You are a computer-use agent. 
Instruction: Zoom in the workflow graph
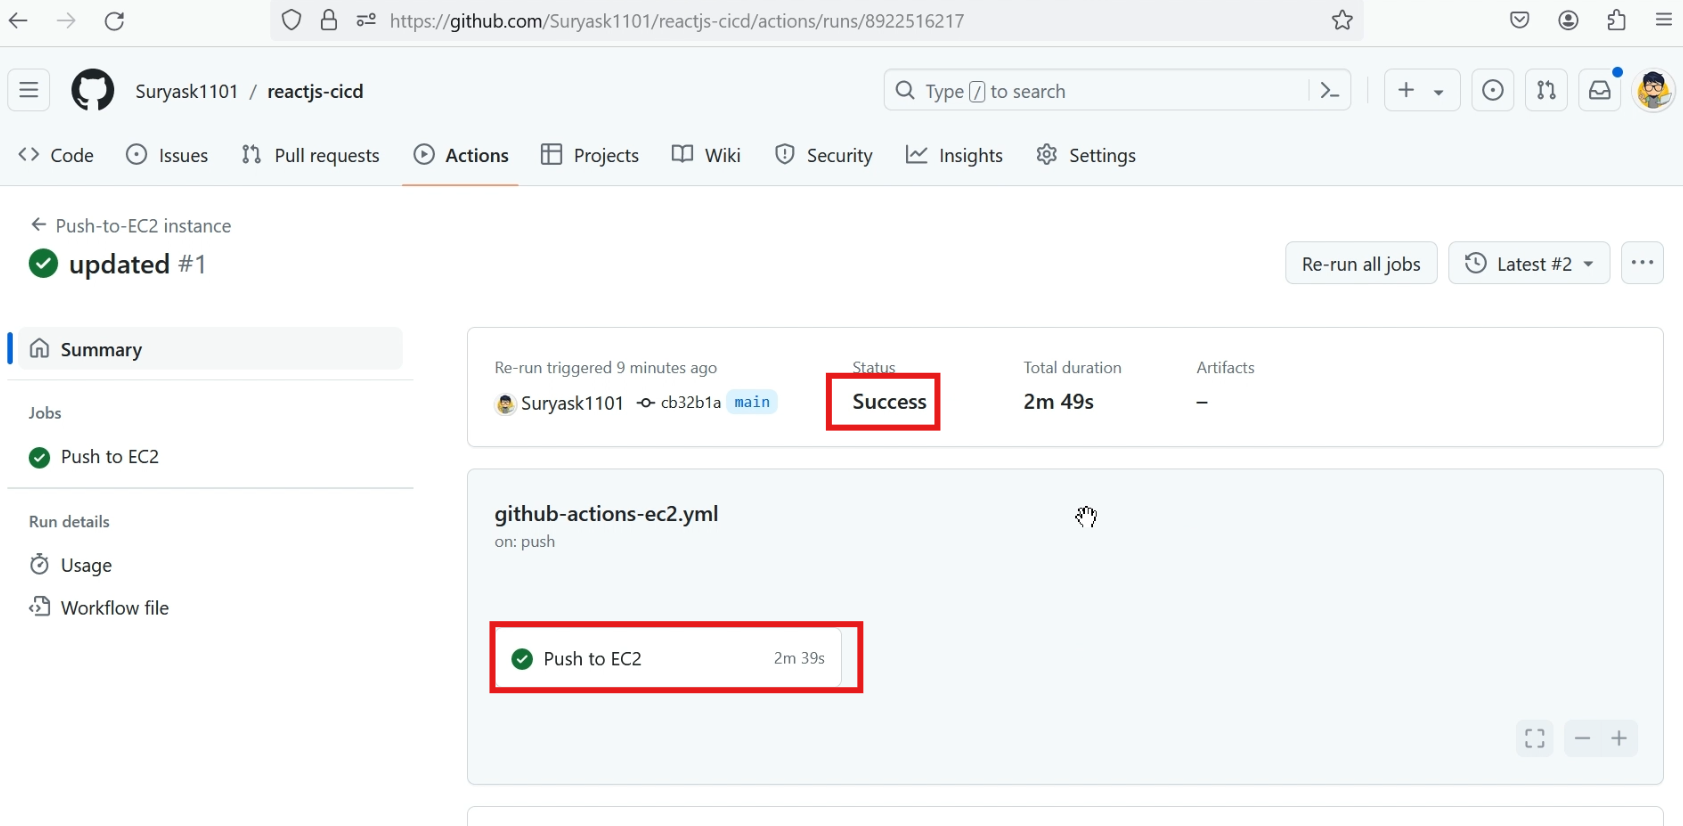[x=1619, y=739]
